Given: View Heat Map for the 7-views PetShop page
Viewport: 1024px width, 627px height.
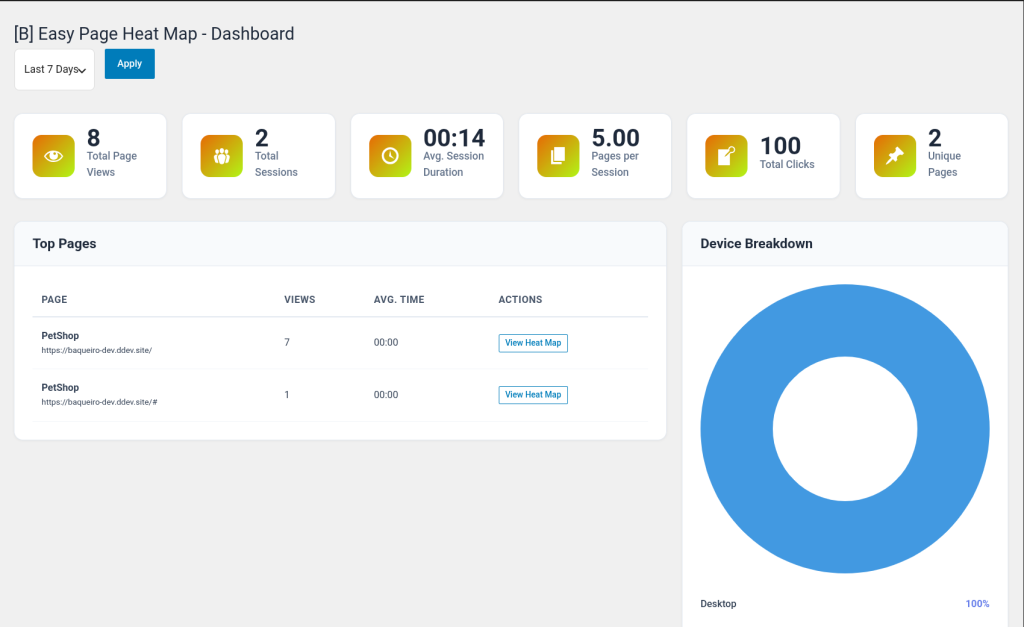Looking at the screenshot, I should [533, 343].
